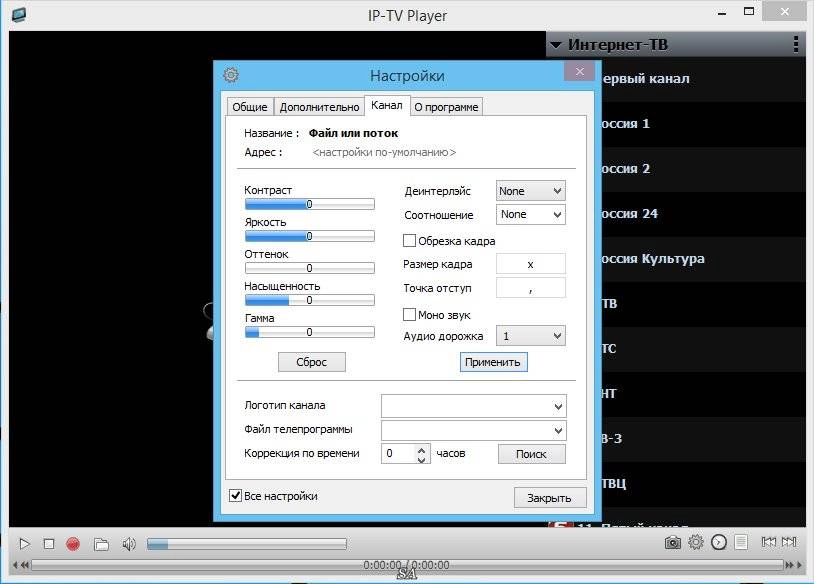This screenshot has height=584, width=814.
Task: Click the Интернет-ТВ list header
Action: 675,44
